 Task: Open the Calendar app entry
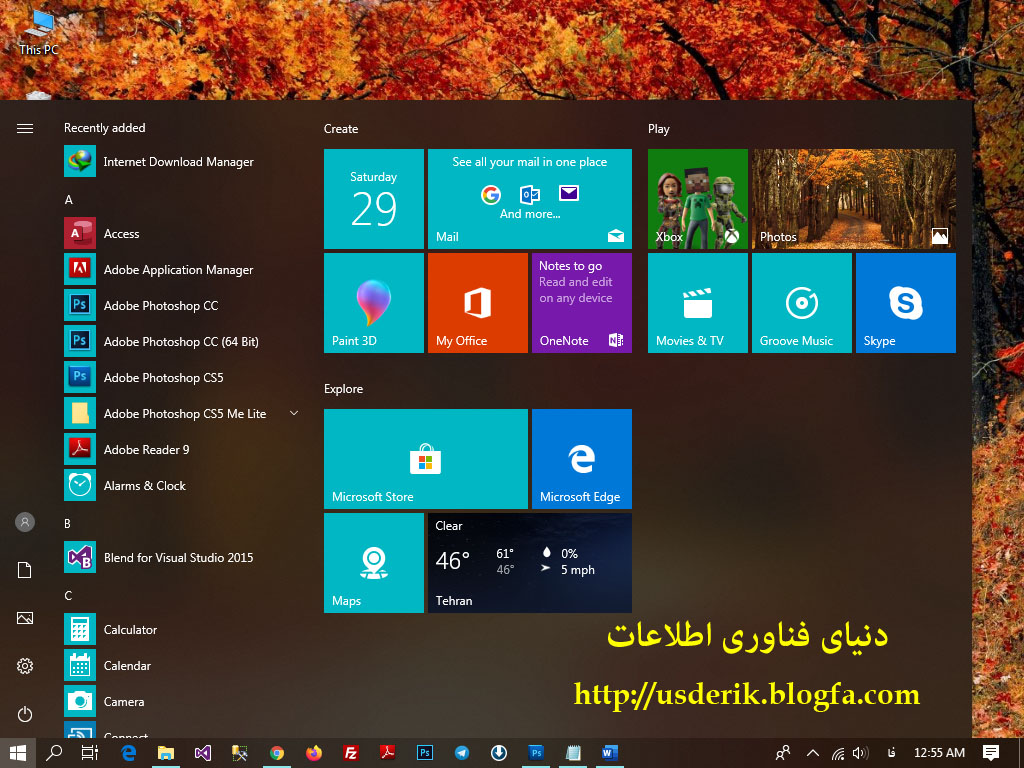pyautogui.click(x=182, y=665)
